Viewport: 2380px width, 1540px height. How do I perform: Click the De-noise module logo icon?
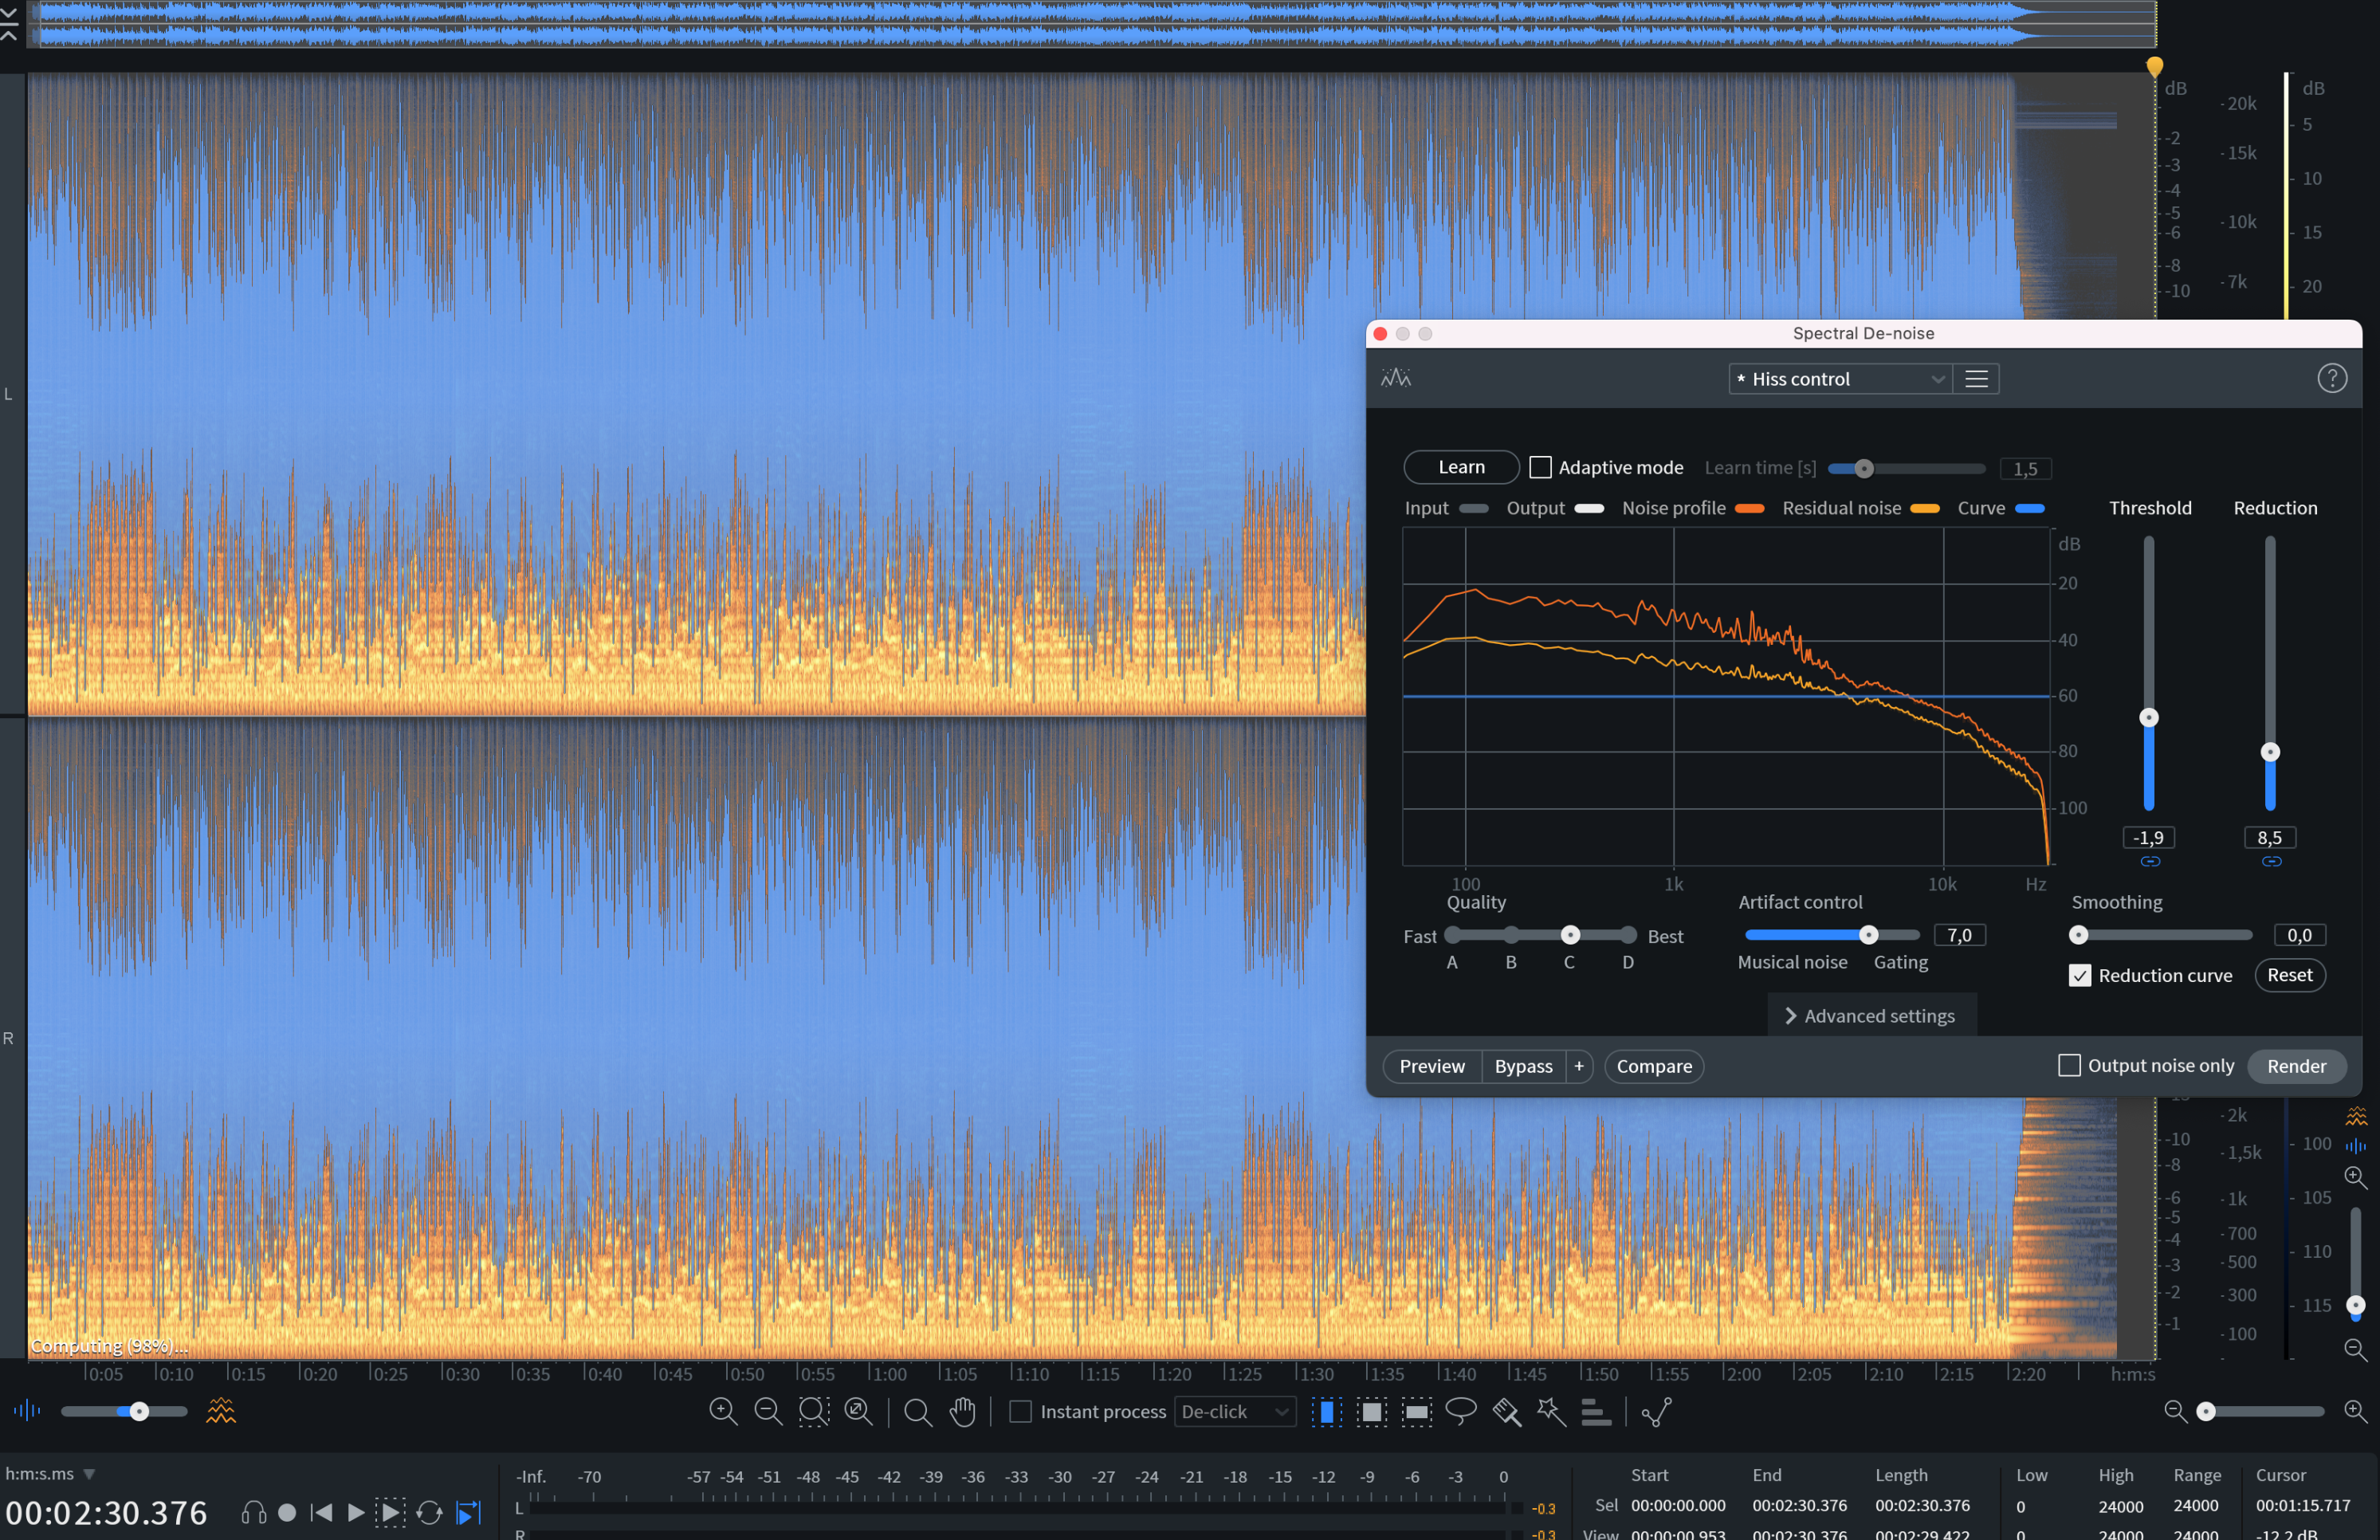click(x=1396, y=378)
